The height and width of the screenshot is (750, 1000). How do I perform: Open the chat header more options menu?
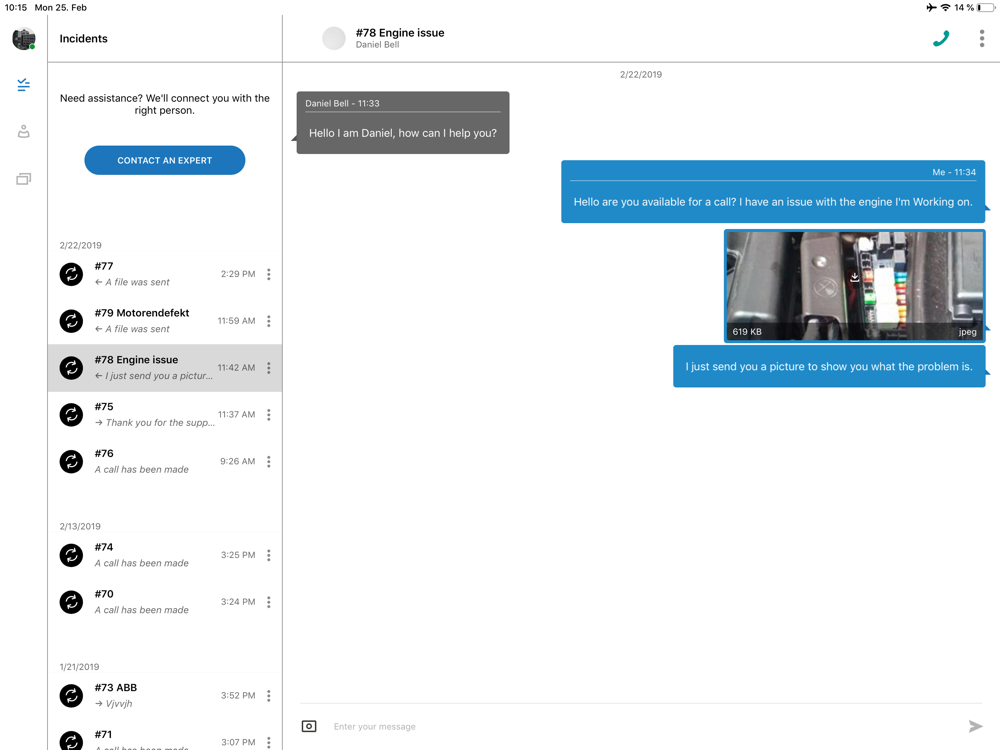click(982, 39)
